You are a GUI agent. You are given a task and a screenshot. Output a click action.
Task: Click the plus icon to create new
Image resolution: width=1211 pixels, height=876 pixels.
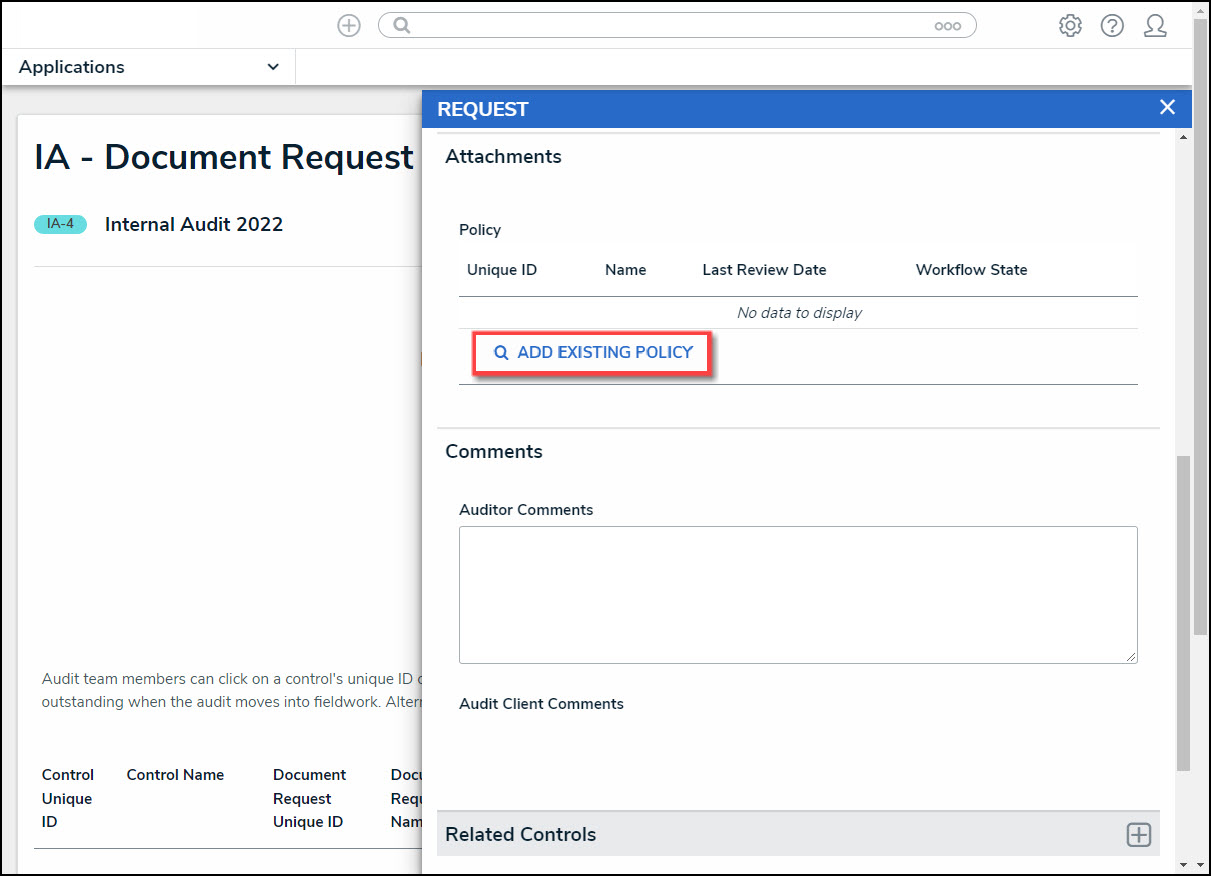click(x=348, y=26)
